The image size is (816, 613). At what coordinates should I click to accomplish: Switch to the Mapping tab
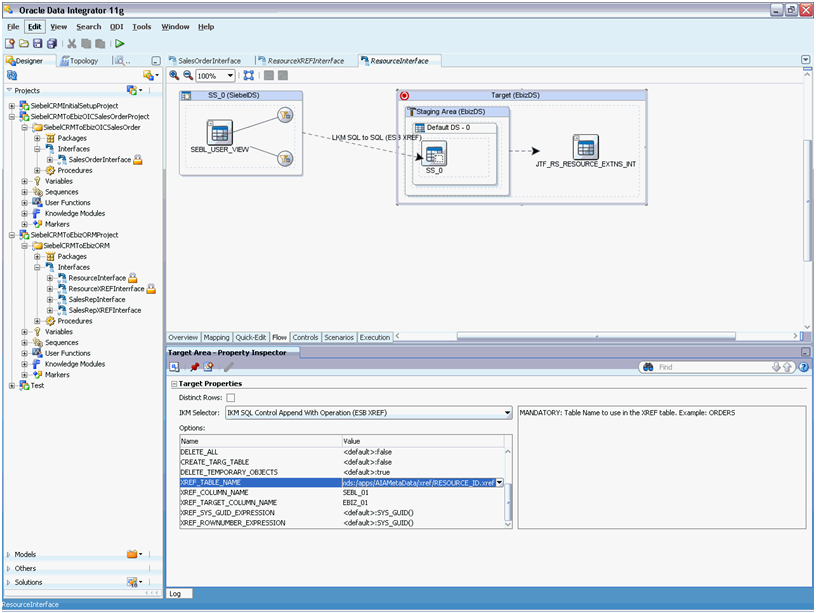click(216, 337)
